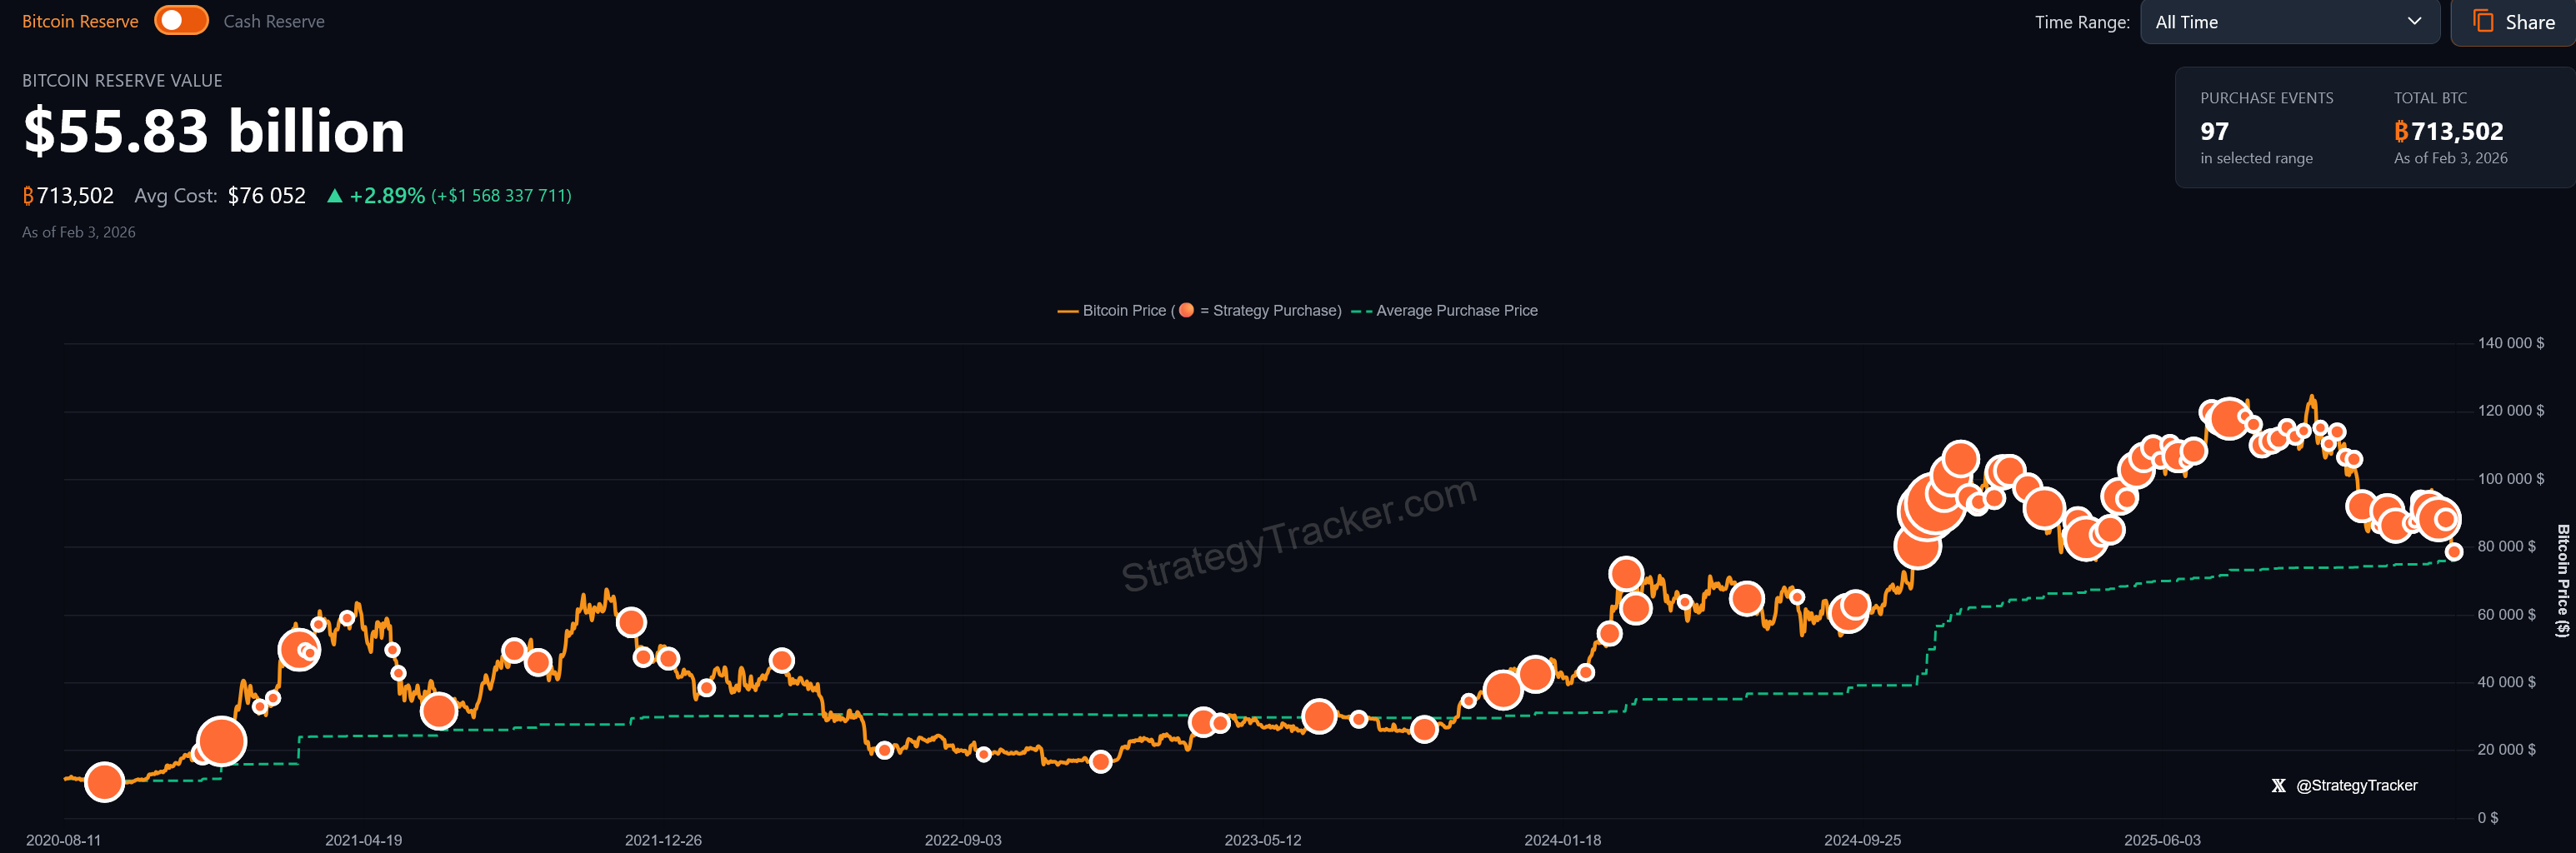Click the orange Bitcoin symbol beside 713,502 holdings
This screenshot has width=2576, height=853.
point(28,196)
